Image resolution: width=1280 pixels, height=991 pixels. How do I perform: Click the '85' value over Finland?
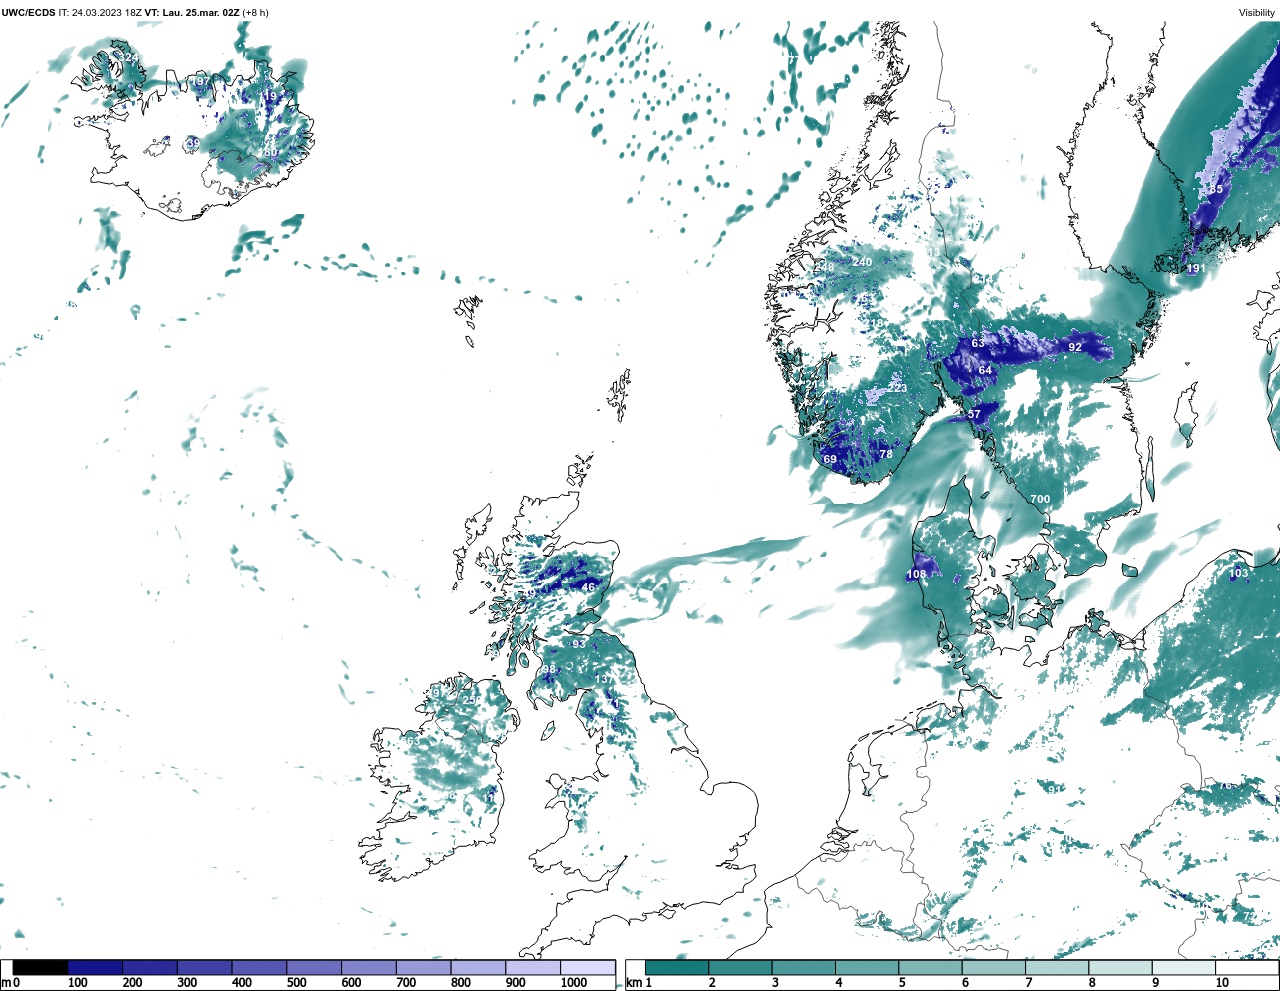point(1216,189)
